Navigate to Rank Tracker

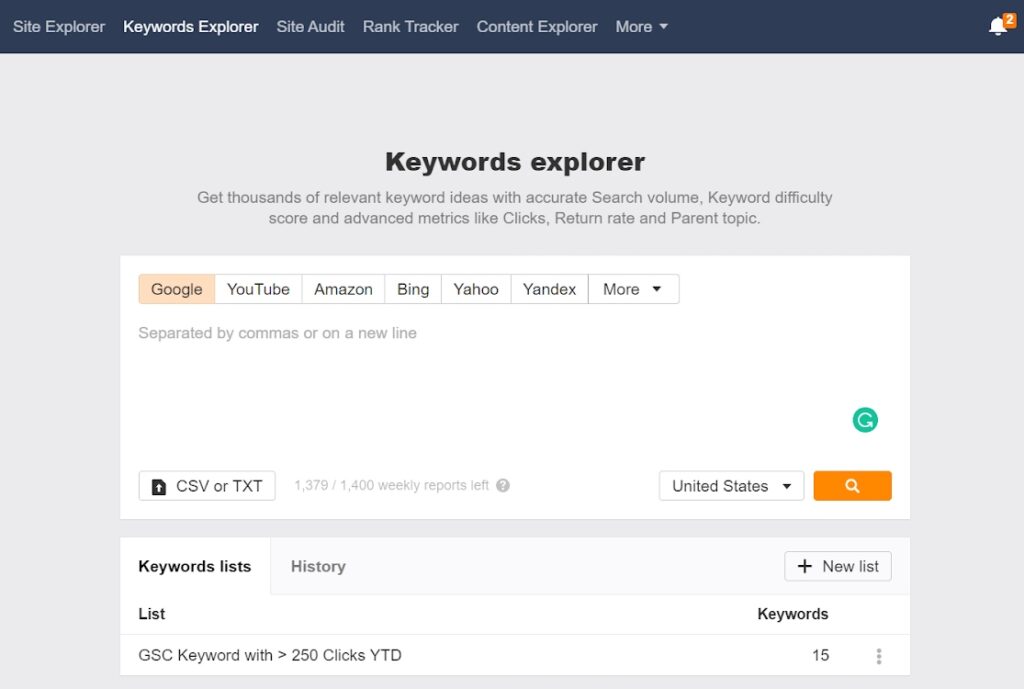pos(411,27)
